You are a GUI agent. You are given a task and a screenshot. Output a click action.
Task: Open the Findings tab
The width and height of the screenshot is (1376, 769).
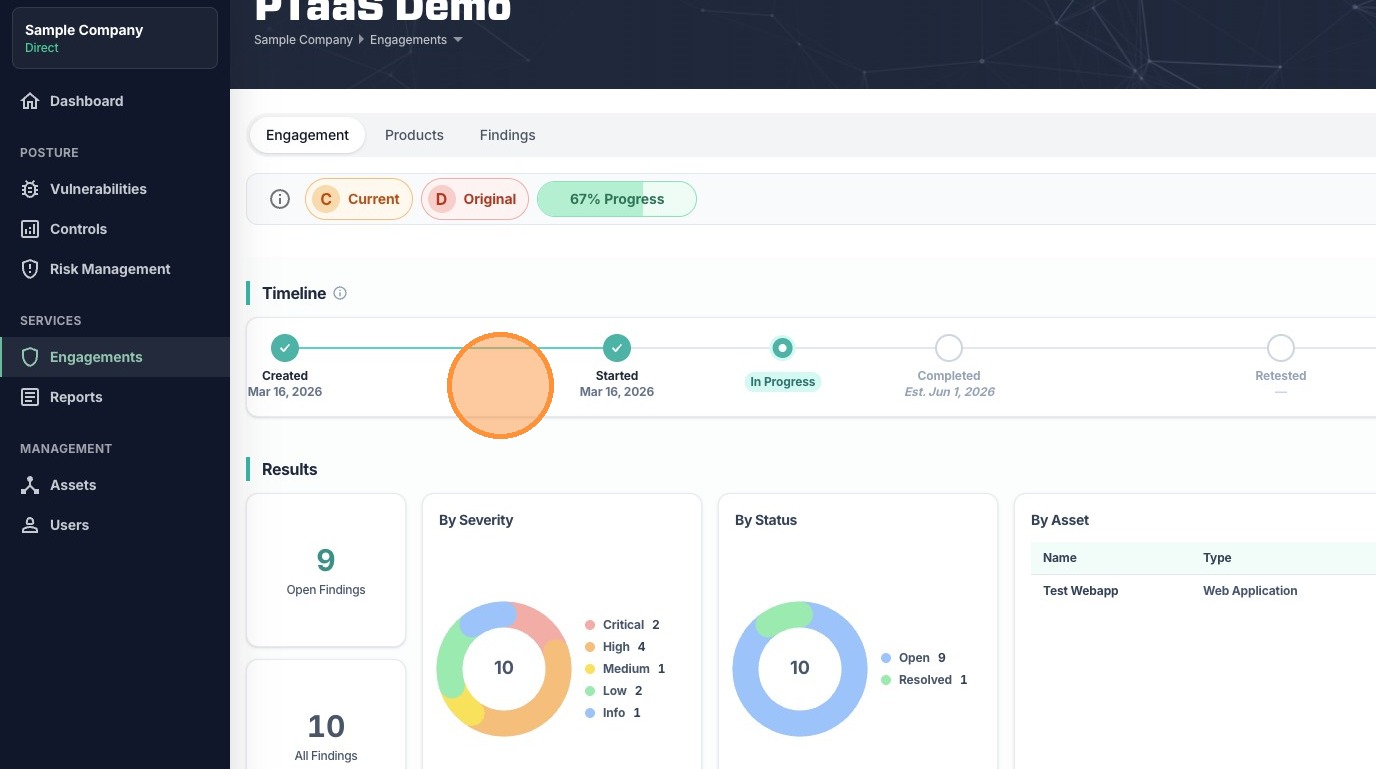(x=507, y=135)
